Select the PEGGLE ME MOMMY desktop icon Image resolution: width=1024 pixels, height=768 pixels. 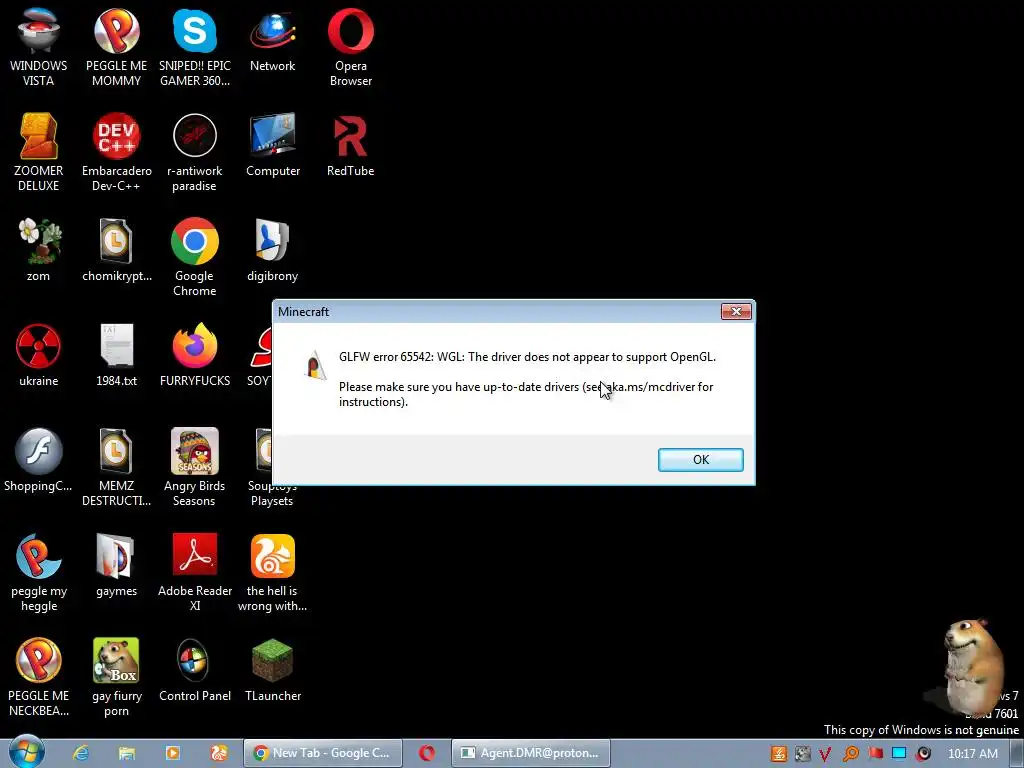pos(116,47)
